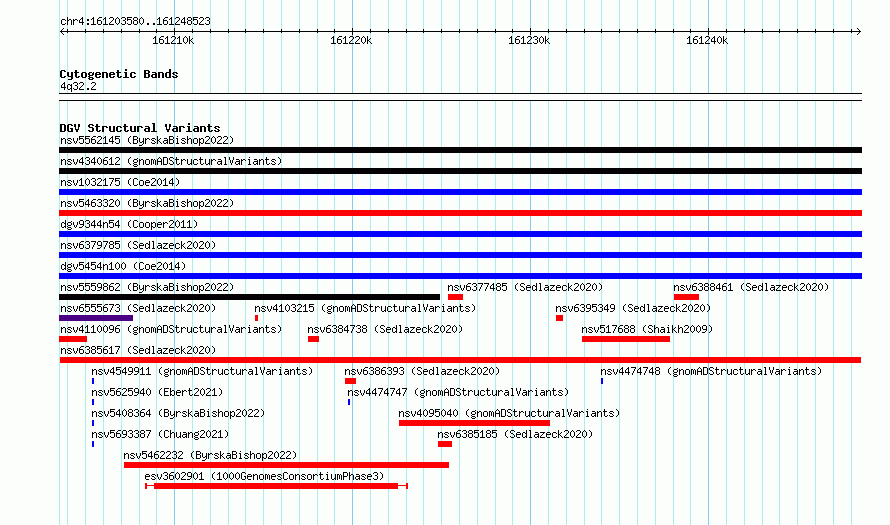Screen dimensions: 890x525
Task: Open nsv517688 (Shaikh2009) label
Action: (x=647, y=329)
